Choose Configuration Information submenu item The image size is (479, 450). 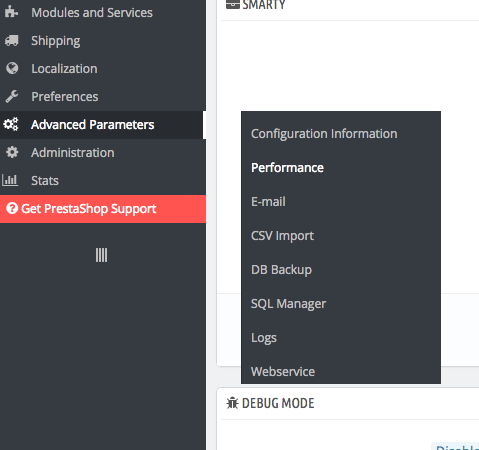click(324, 134)
